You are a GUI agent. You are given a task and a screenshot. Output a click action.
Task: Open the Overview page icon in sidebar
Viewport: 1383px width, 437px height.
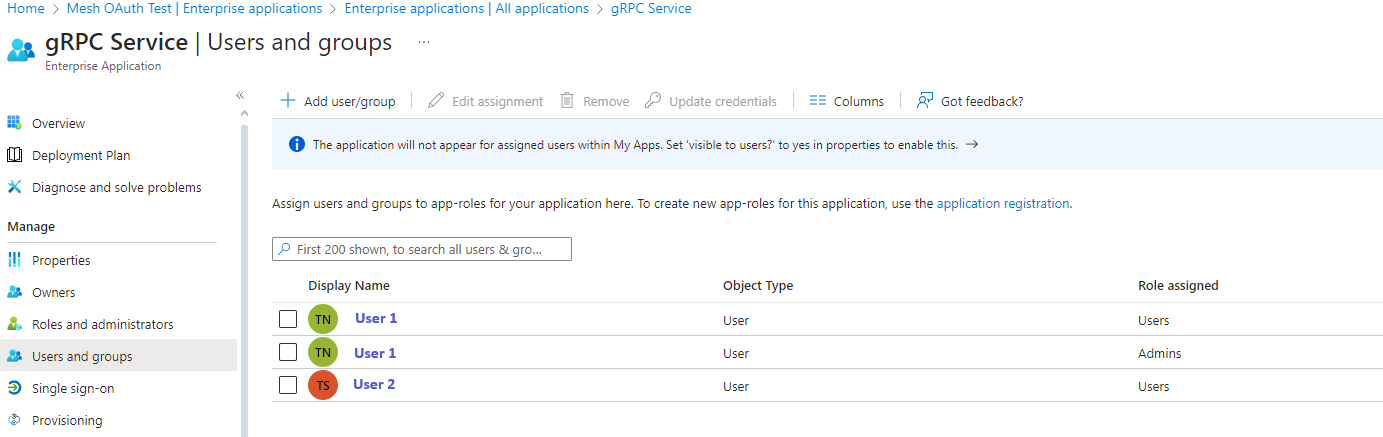pos(14,123)
